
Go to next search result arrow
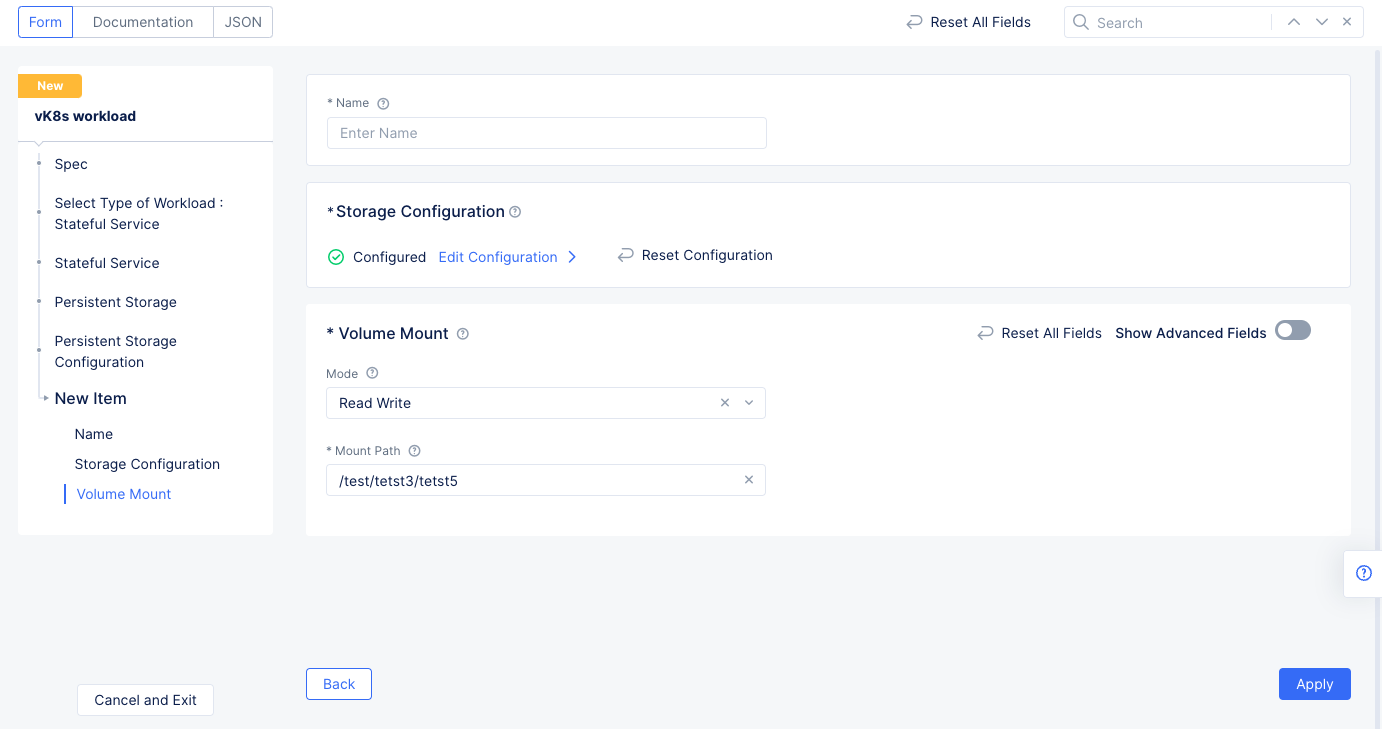point(1321,22)
